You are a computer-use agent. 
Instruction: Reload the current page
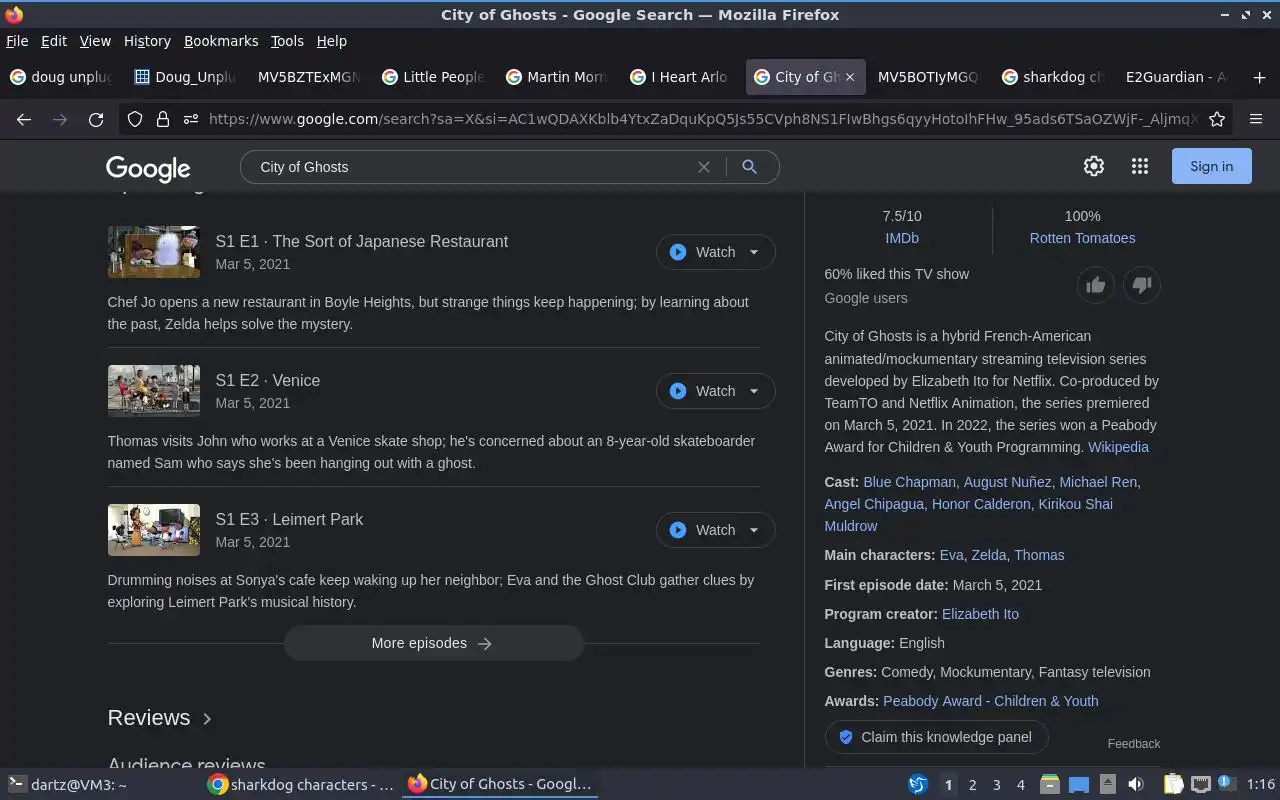point(96,119)
